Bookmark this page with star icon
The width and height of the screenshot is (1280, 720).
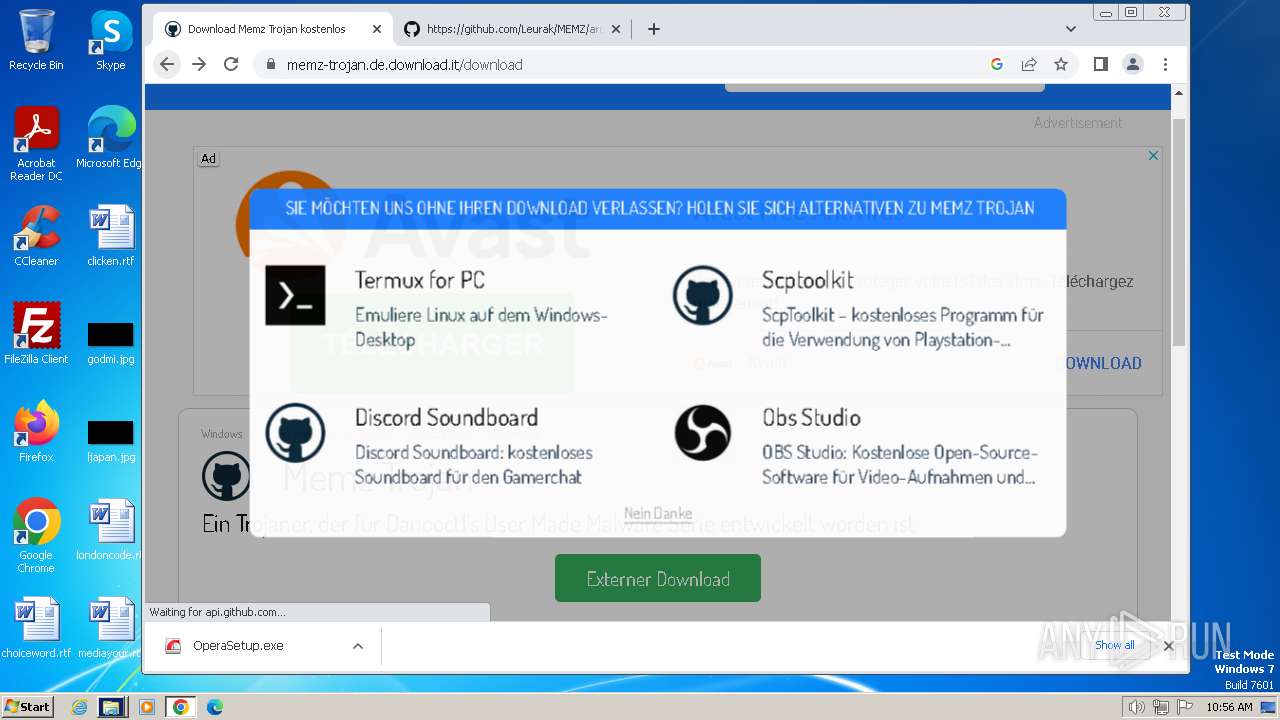point(1061,64)
